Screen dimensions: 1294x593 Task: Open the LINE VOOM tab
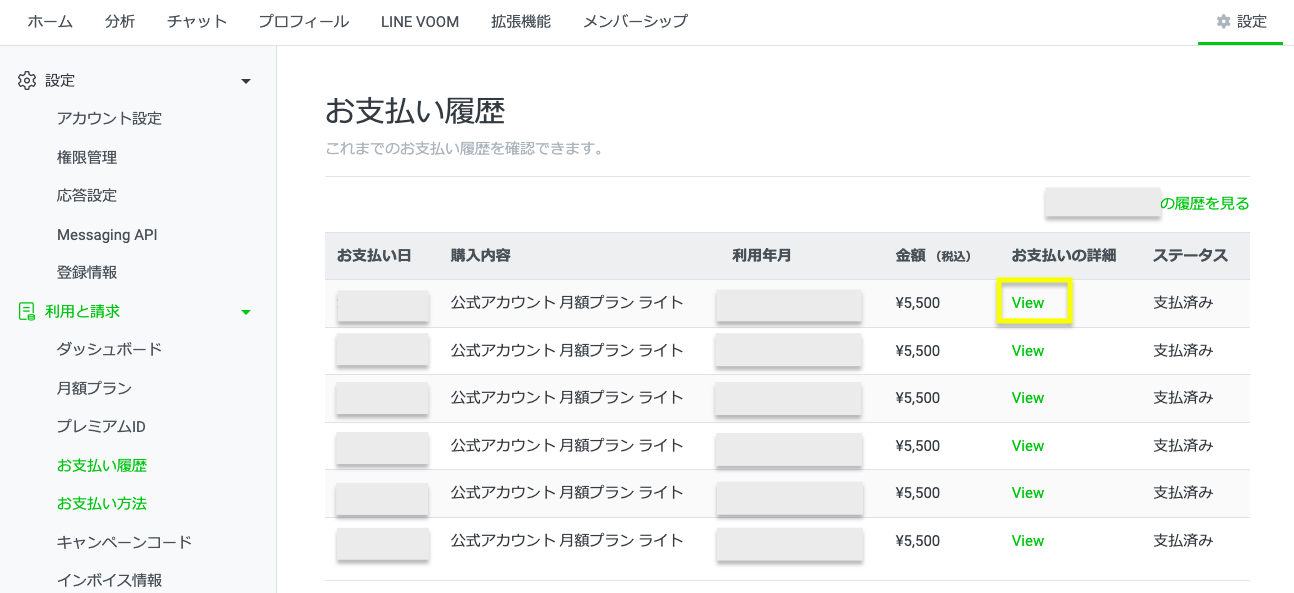pyautogui.click(x=419, y=20)
